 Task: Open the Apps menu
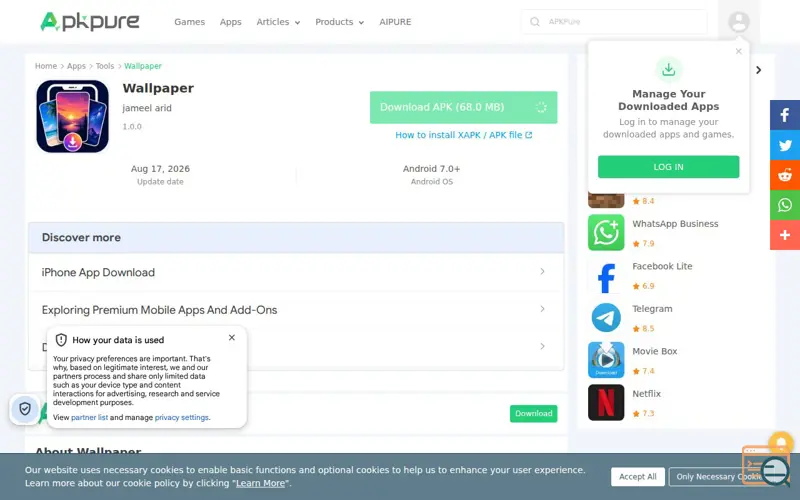(231, 22)
